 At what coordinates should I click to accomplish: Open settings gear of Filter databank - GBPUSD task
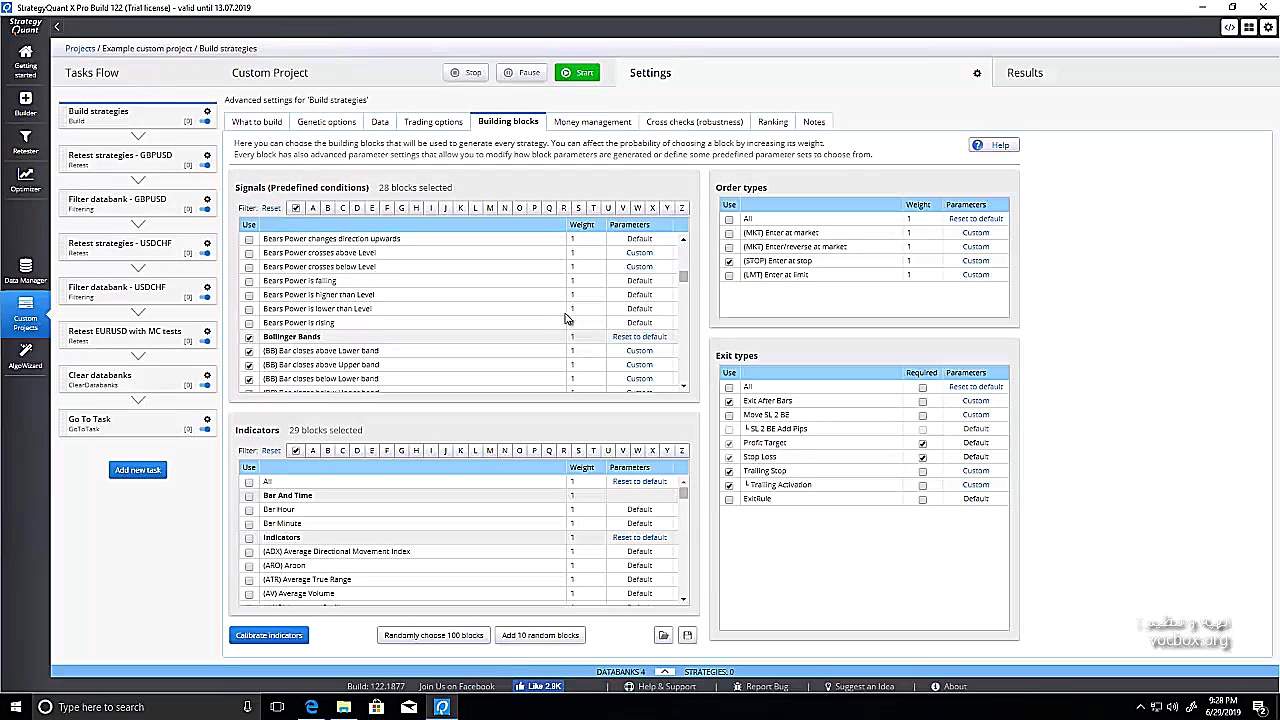tap(207, 199)
